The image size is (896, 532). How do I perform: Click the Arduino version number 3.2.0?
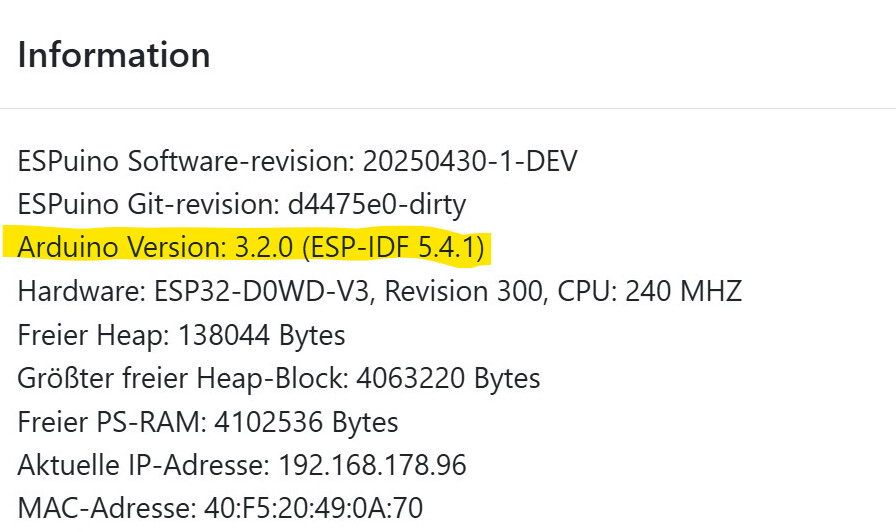click(x=264, y=248)
